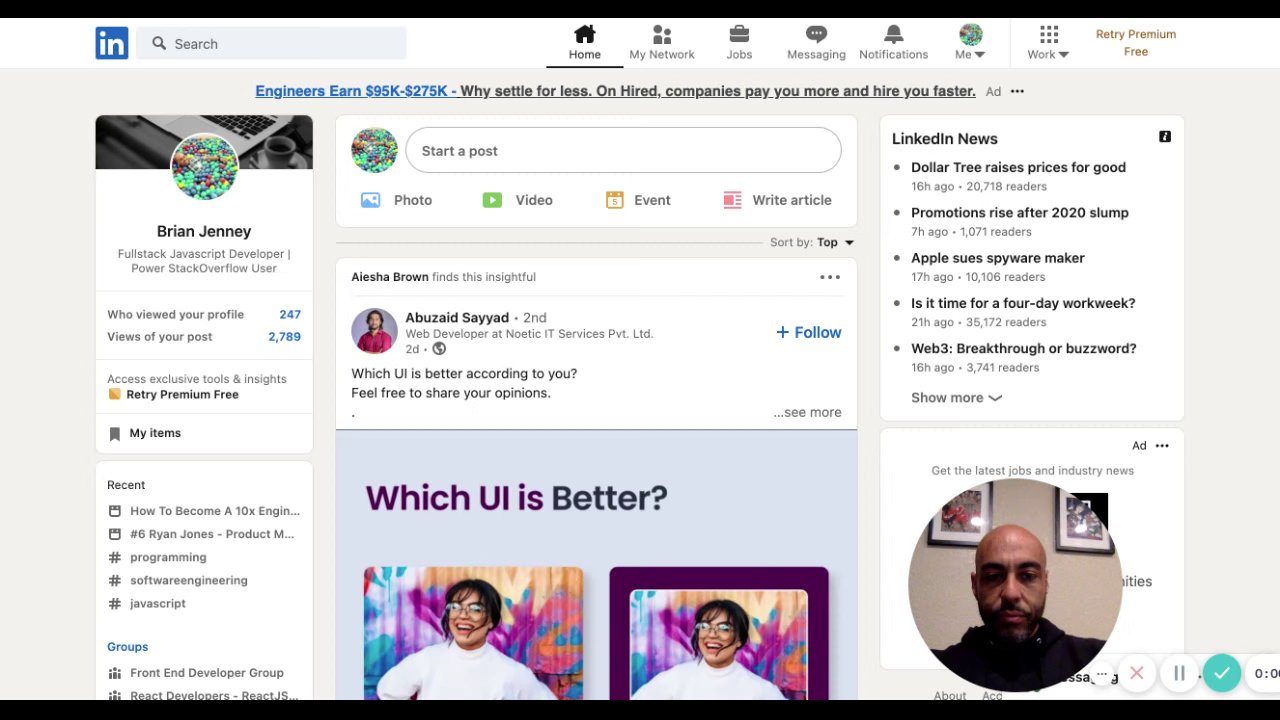The width and height of the screenshot is (1280, 720).
Task: Read Apple sues spyware maker story
Action: (997, 258)
